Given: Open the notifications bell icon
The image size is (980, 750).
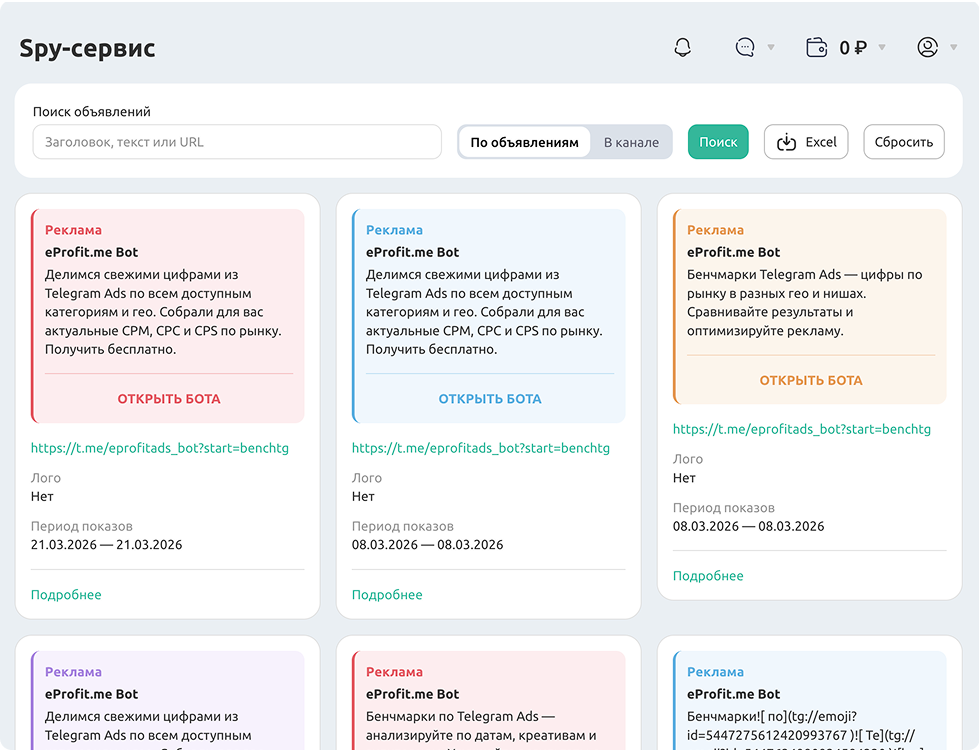Looking at the screenshot, I should click(683, 47).
